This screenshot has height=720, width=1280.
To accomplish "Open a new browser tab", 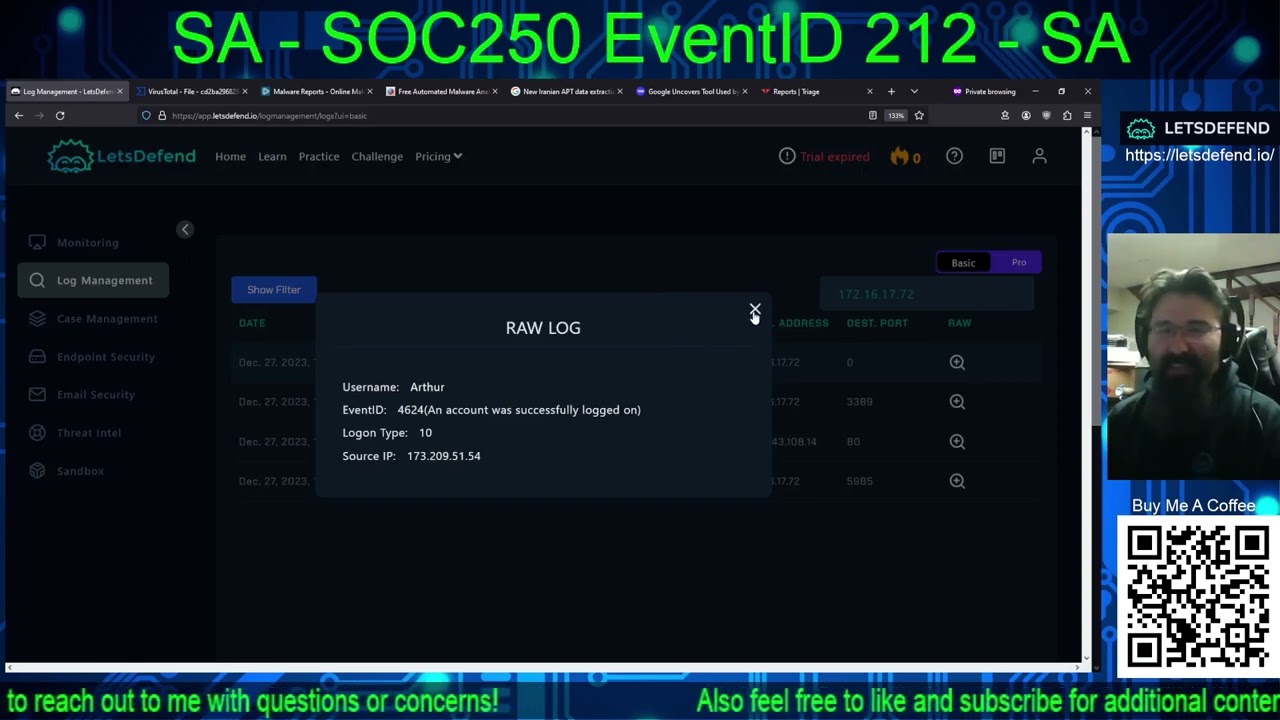I will click(x=891, y=92).
